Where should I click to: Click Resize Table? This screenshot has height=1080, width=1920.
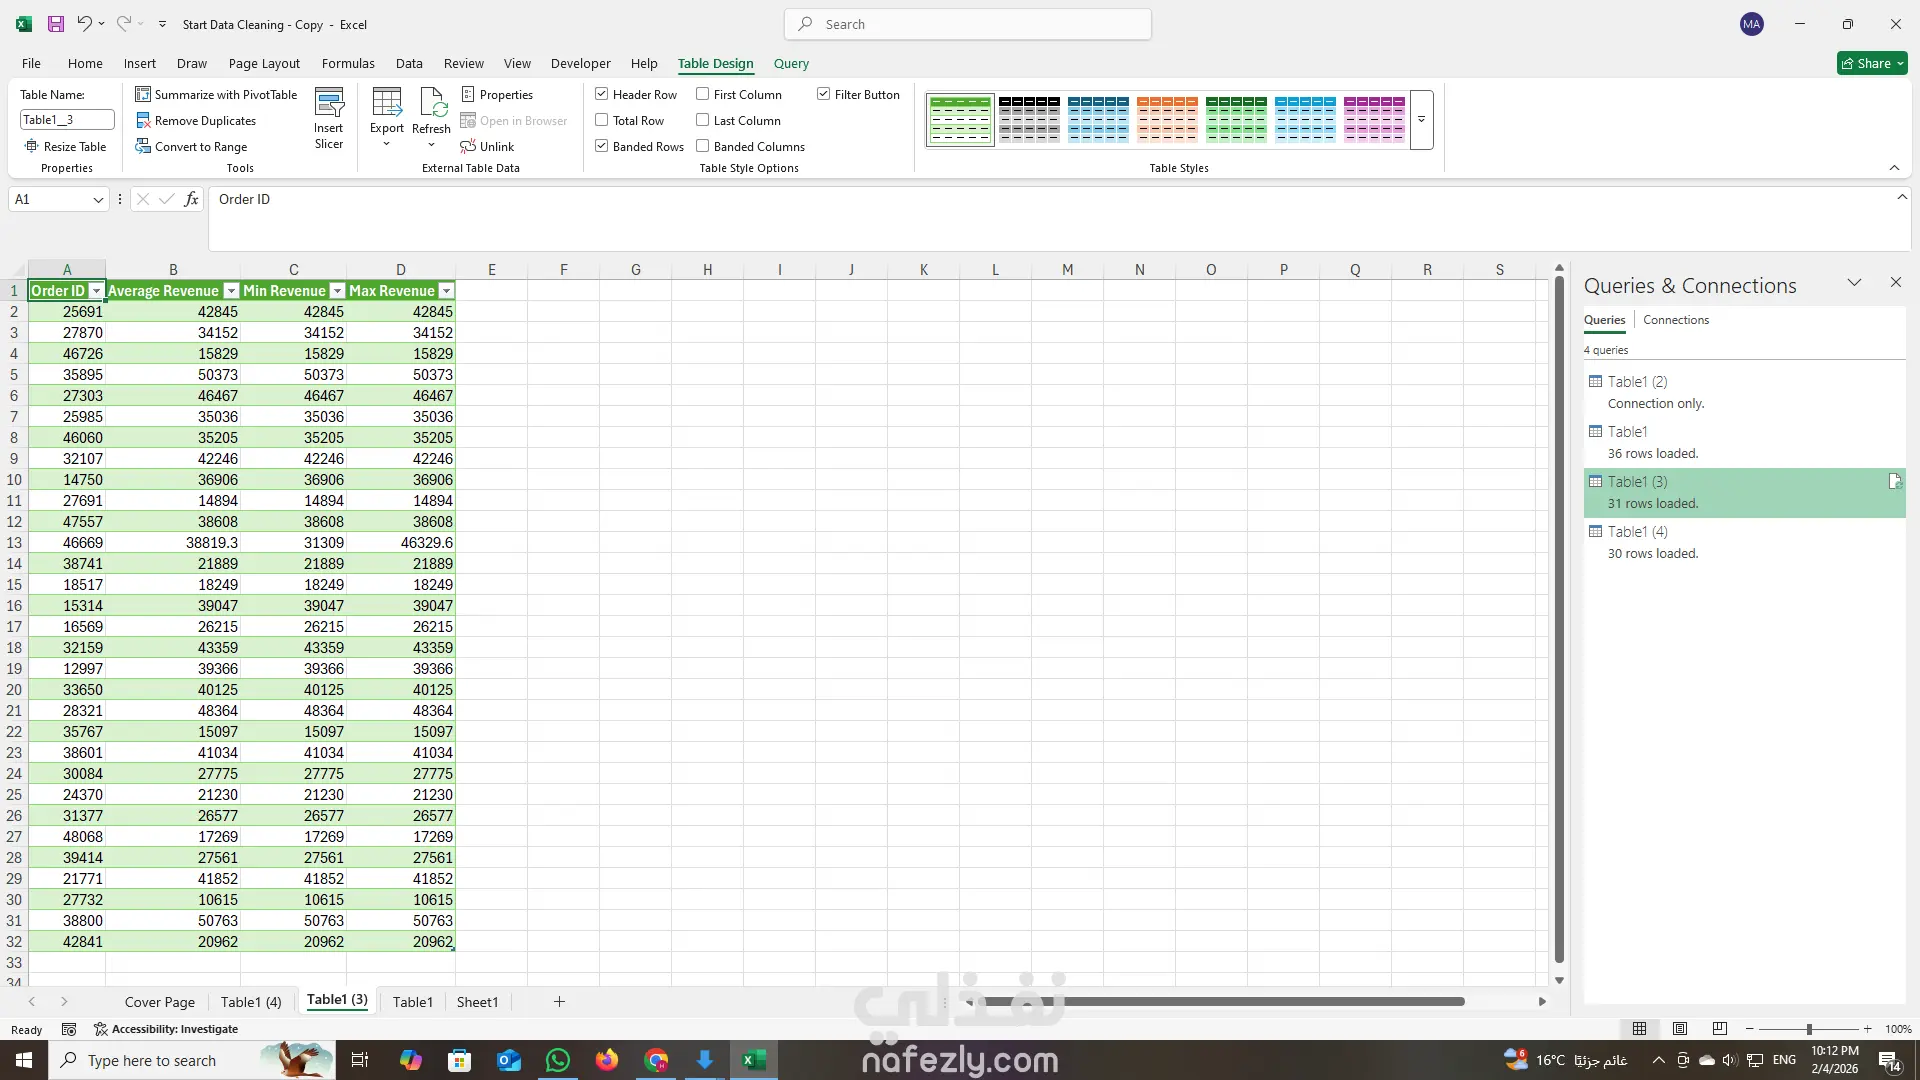pos(66,146)
